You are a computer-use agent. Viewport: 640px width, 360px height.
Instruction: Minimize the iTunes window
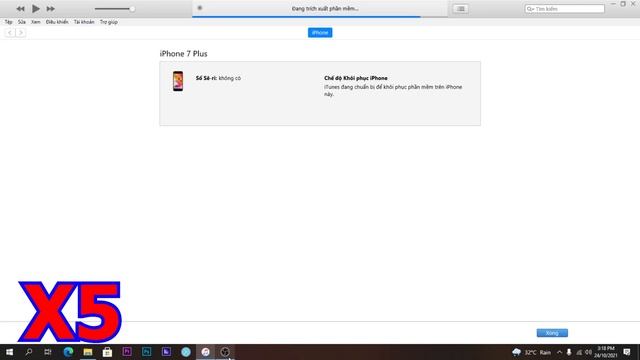pyautogui.click(x=613, y=4)
